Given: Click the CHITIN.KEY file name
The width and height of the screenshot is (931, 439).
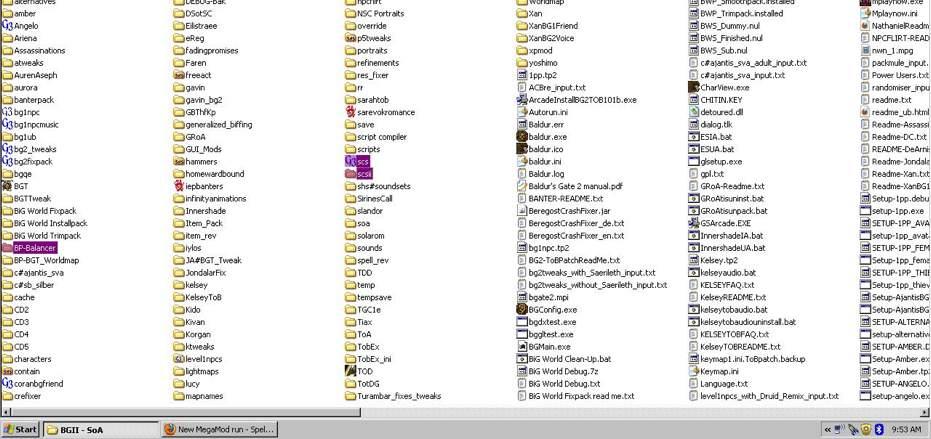Looking at the screenshot, I should tap(721, 100).
